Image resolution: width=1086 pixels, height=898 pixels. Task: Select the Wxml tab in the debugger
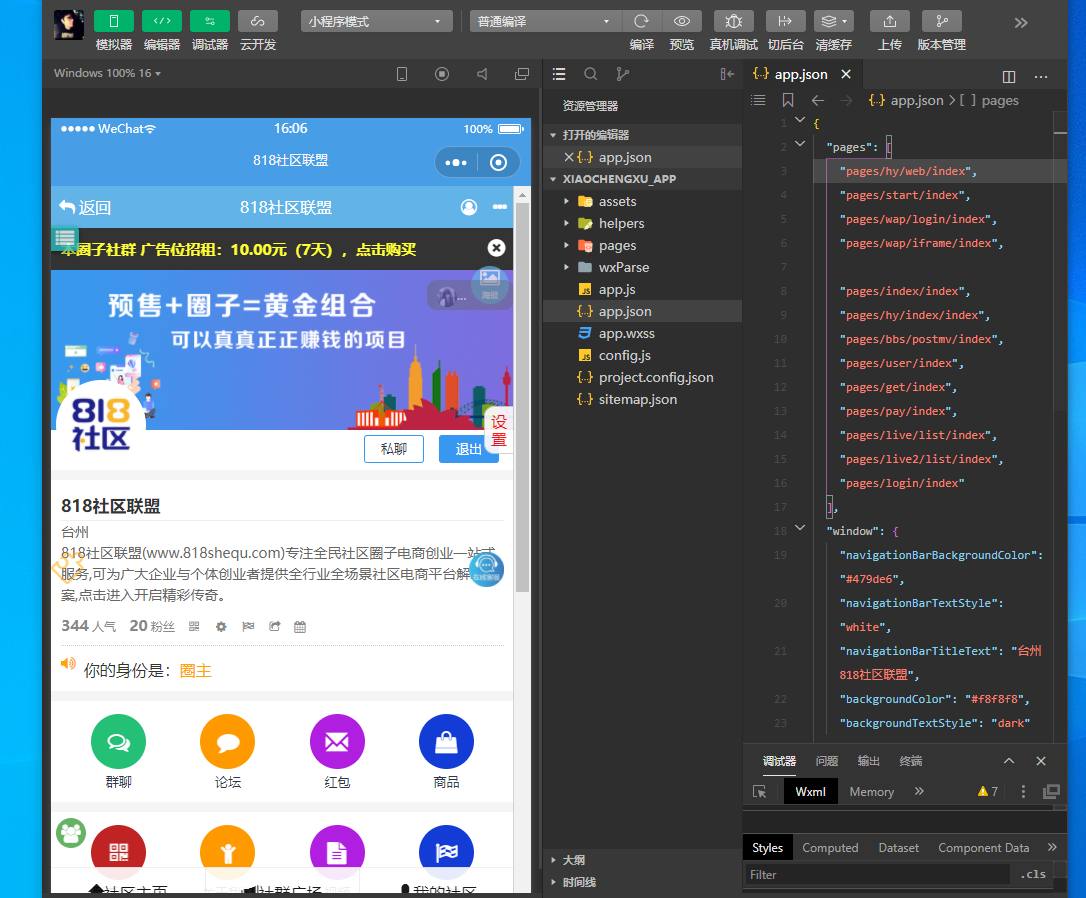click(x=810, y=791)
